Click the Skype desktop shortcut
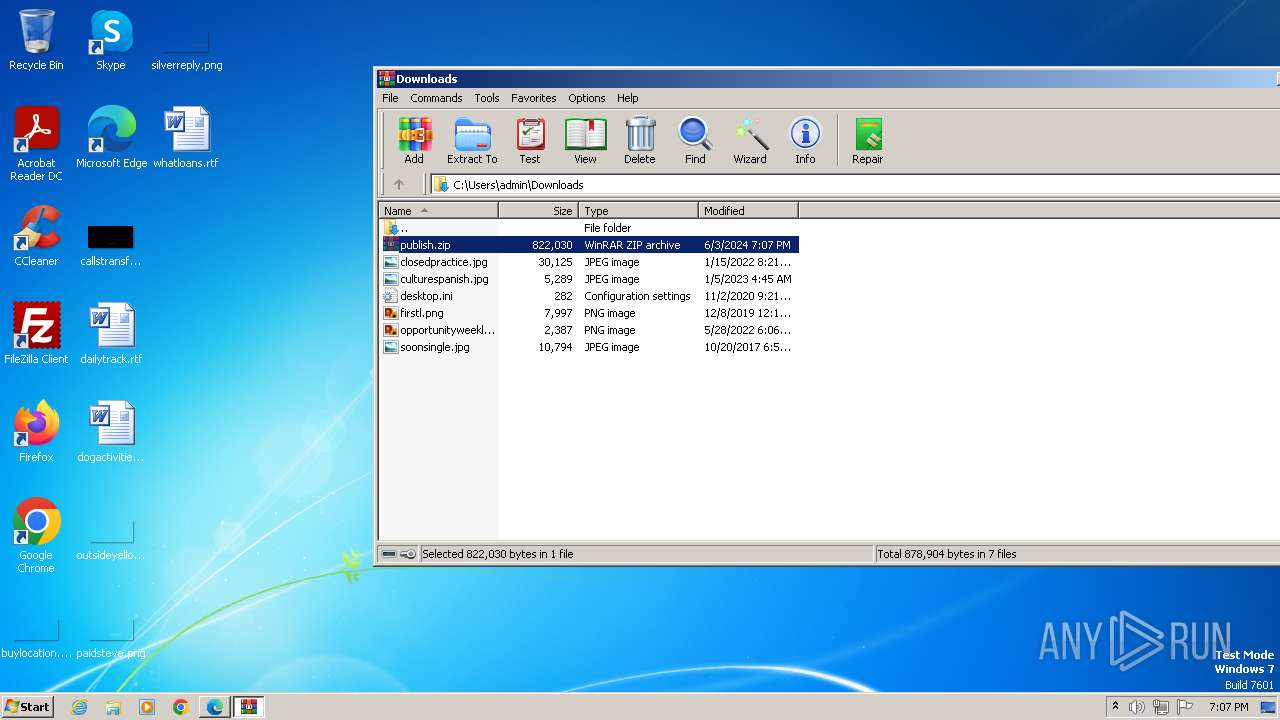The width and height of the screenshot is (1280, 720). click(110, 40)
